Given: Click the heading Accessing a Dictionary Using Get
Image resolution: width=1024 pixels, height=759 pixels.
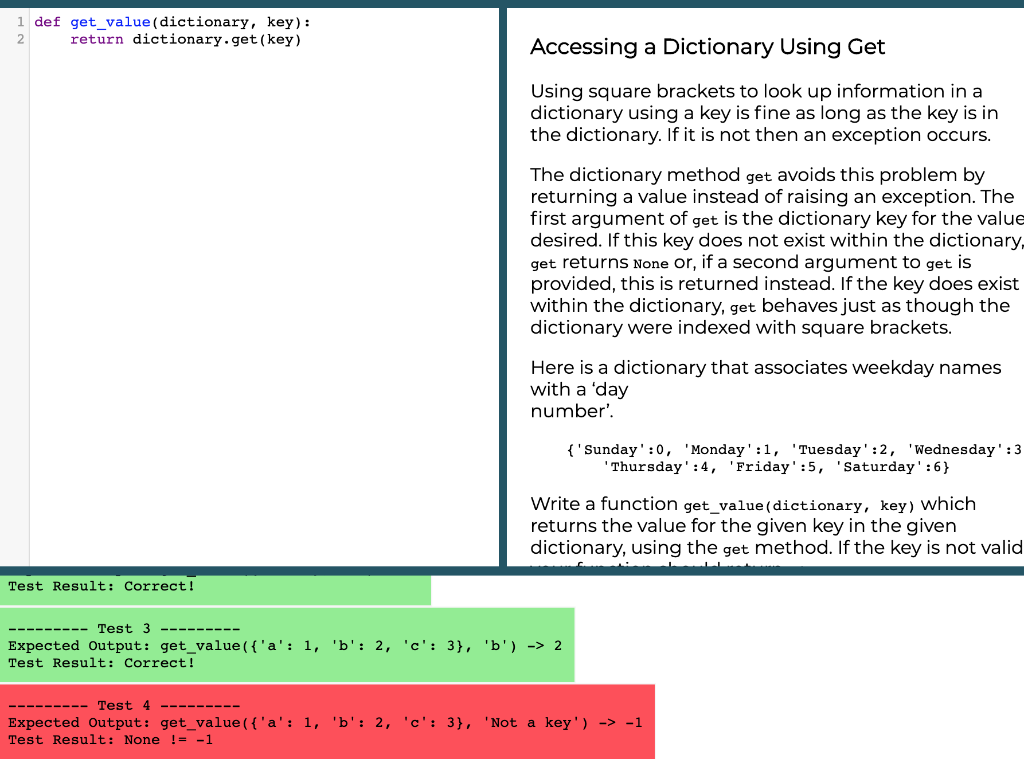Looking at the screenshot, I should pyautogui.click(x=709, y=47).
